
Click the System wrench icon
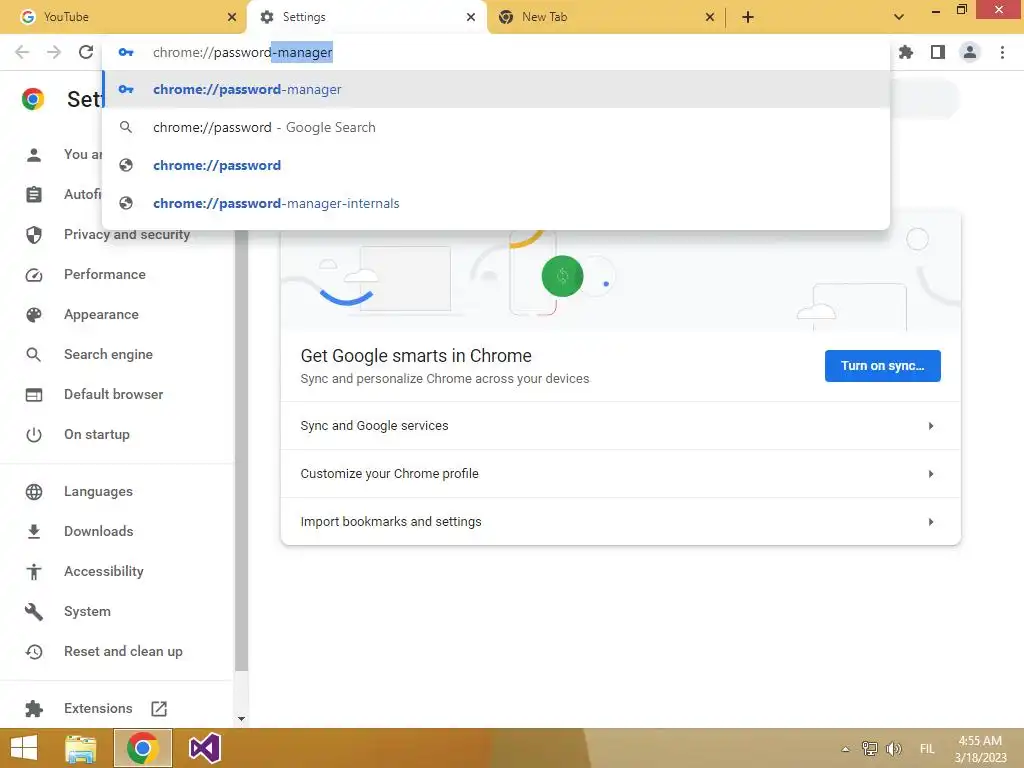[34, 612]
